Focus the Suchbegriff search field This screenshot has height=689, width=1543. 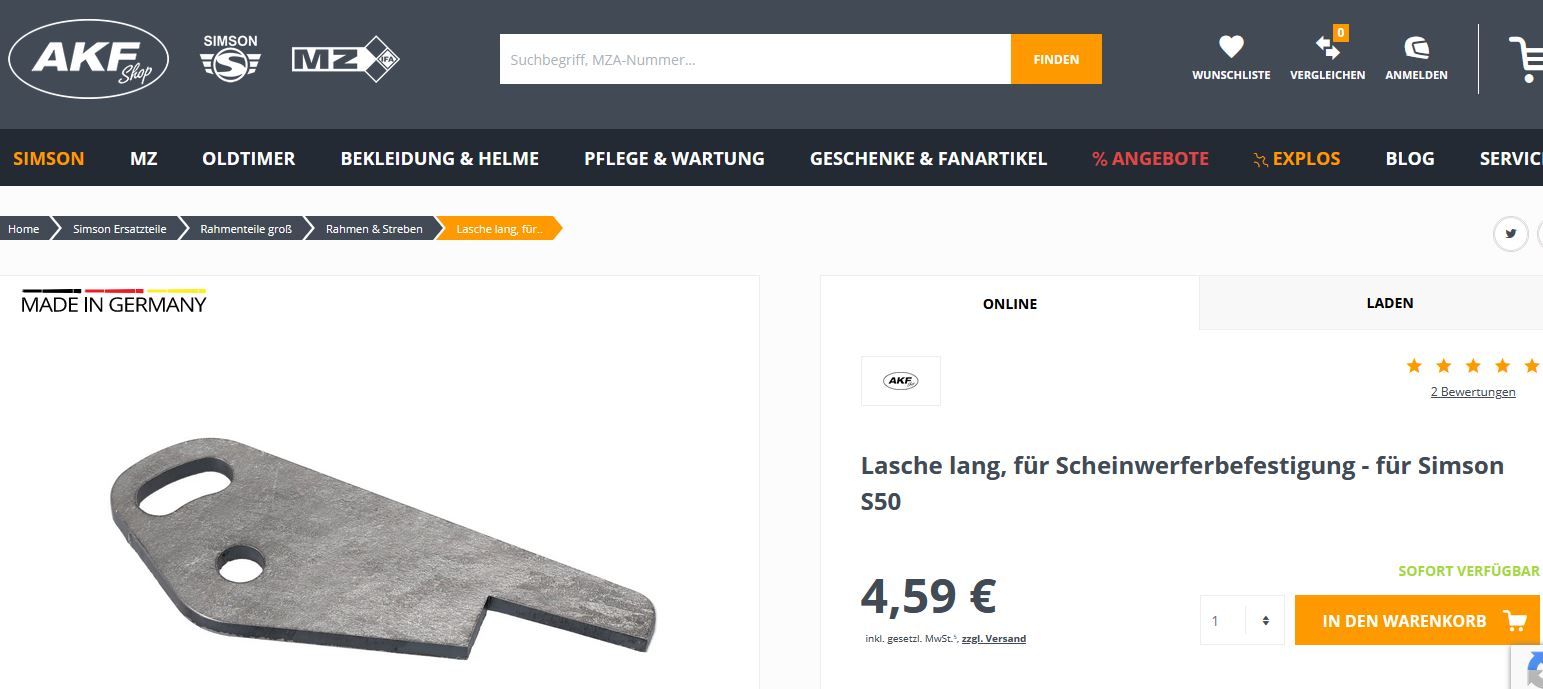click(x=755, y=59)
